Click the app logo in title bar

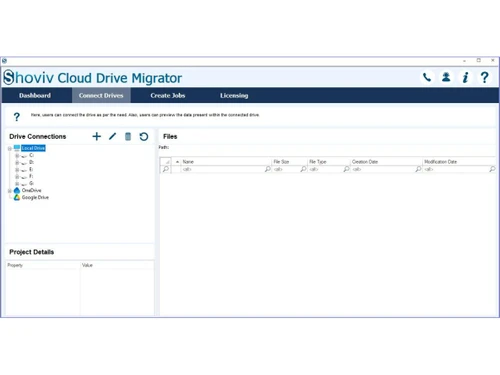4,61
